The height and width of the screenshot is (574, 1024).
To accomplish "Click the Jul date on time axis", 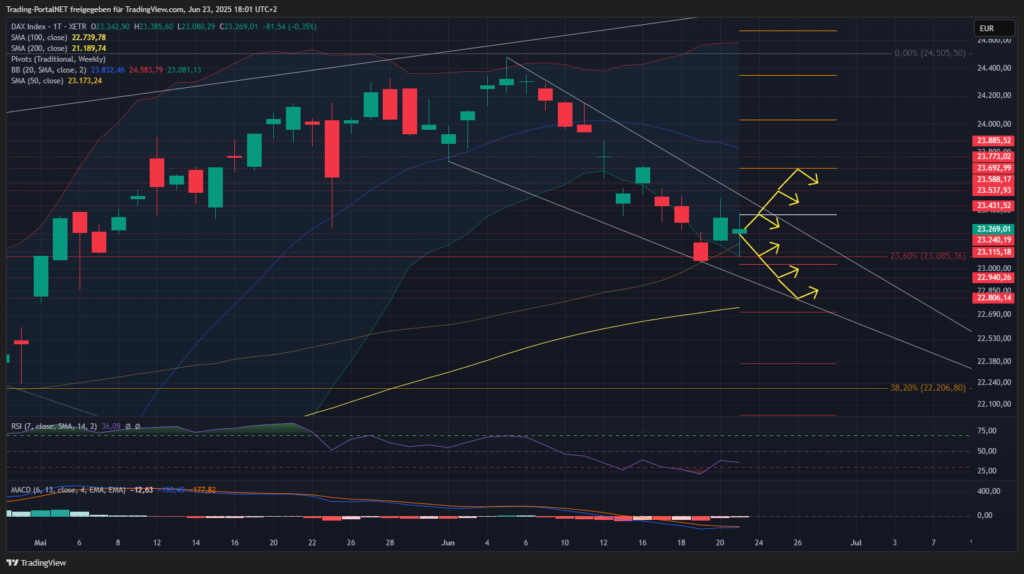I will pyautogui.click(x=856, y=541).
